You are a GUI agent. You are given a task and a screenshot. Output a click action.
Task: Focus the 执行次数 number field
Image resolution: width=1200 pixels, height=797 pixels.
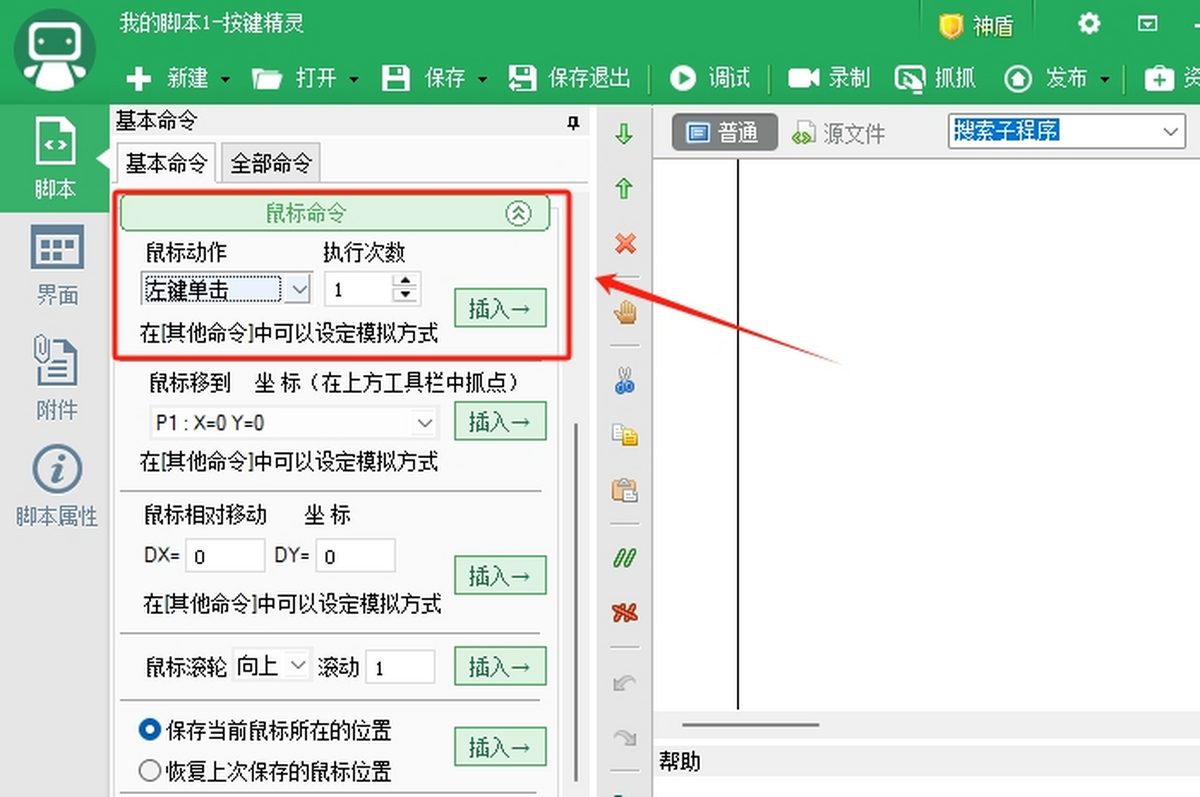tap(358, 290)
